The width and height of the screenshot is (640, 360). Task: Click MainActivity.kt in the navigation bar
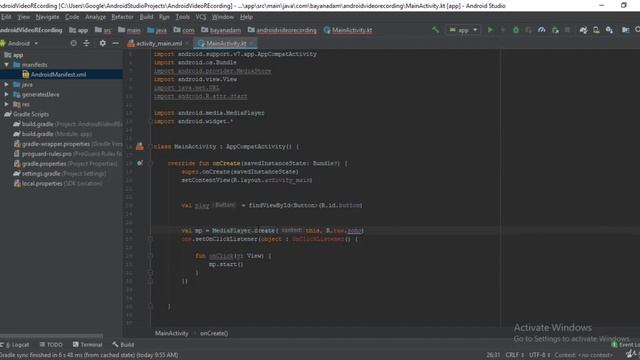[x=348, y=30]
